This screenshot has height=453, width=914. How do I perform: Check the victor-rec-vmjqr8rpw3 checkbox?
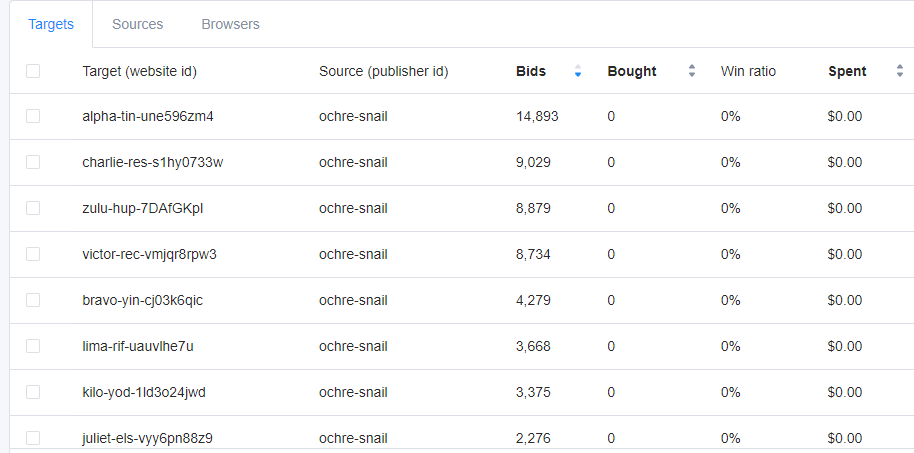(33, 254)
